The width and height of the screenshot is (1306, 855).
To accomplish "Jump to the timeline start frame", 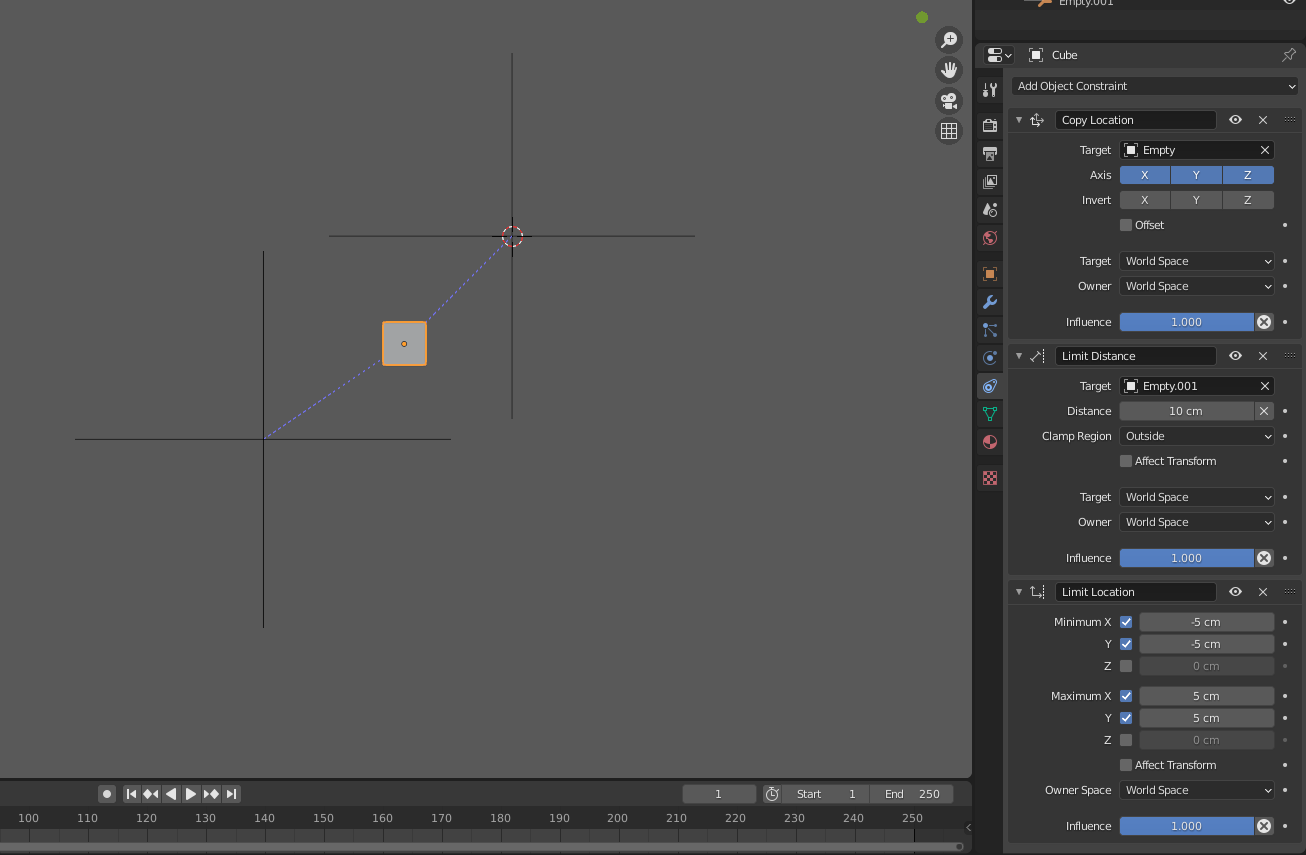I will (131, 794).
